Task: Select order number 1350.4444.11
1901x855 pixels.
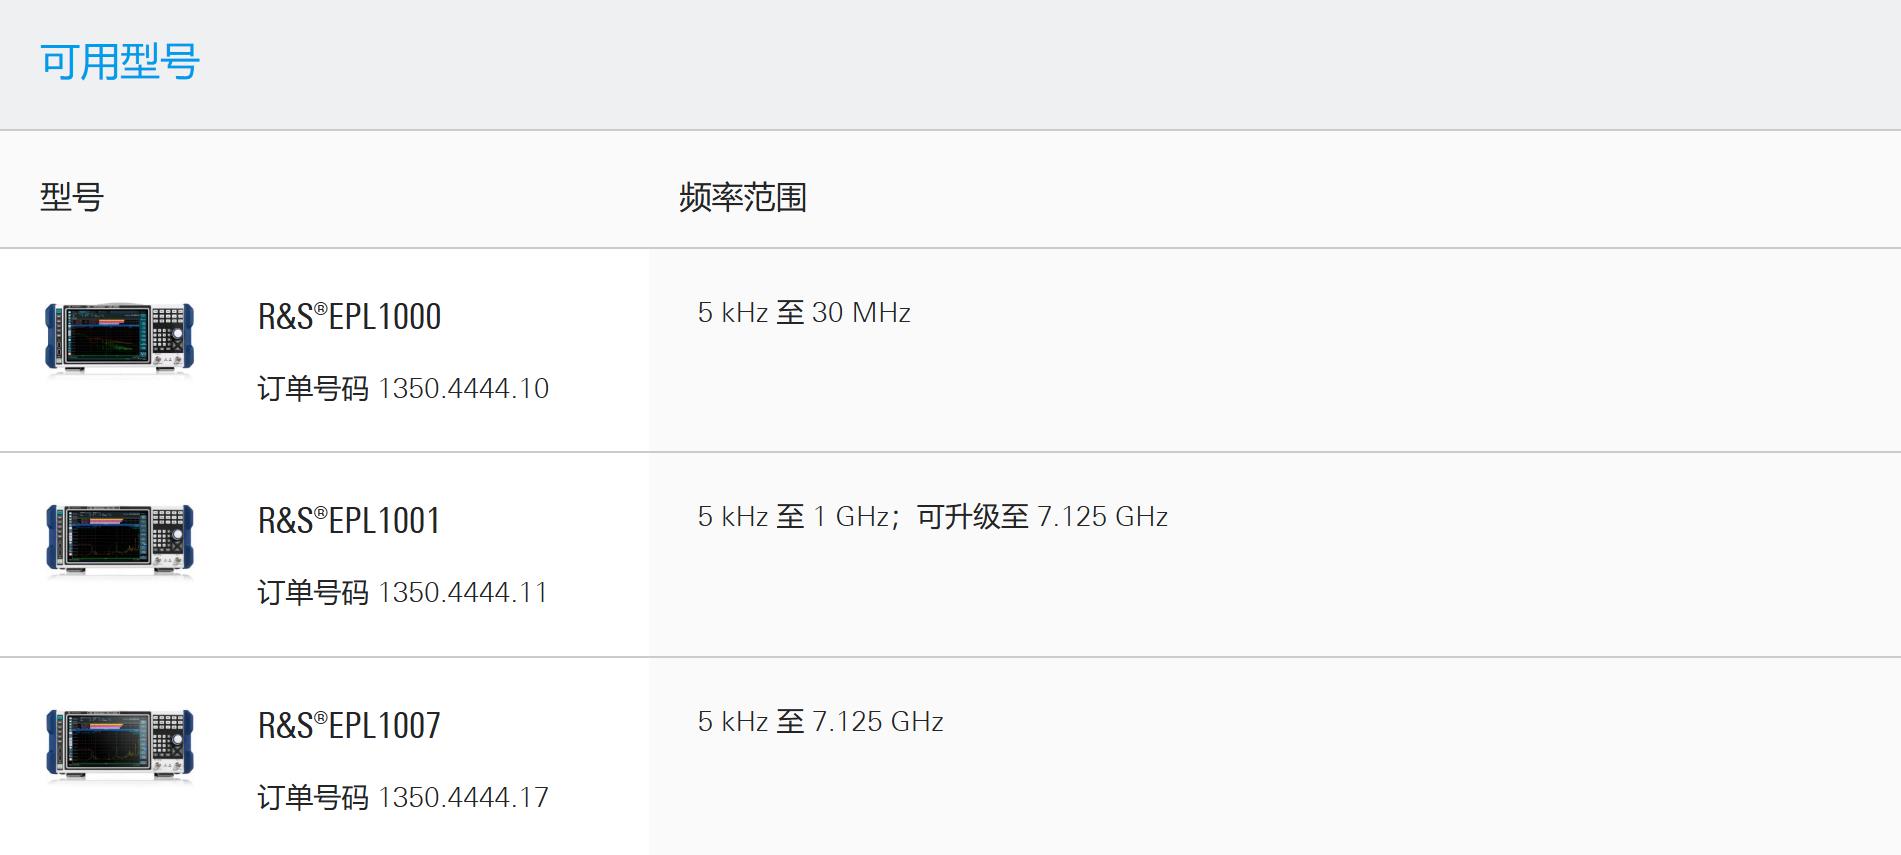Action: tap(463, 592)
